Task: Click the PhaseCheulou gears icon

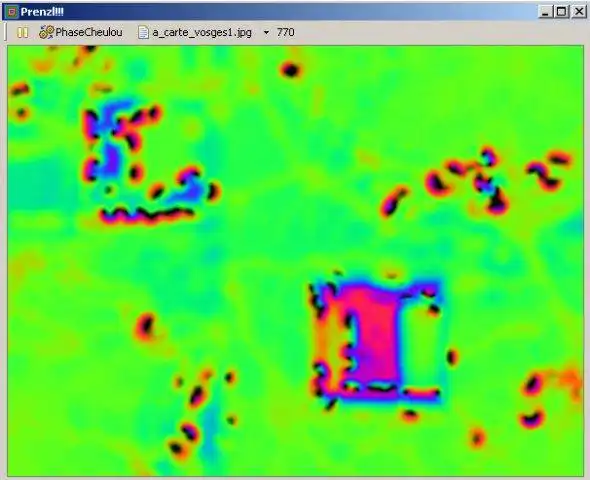Action: (46, 32)
